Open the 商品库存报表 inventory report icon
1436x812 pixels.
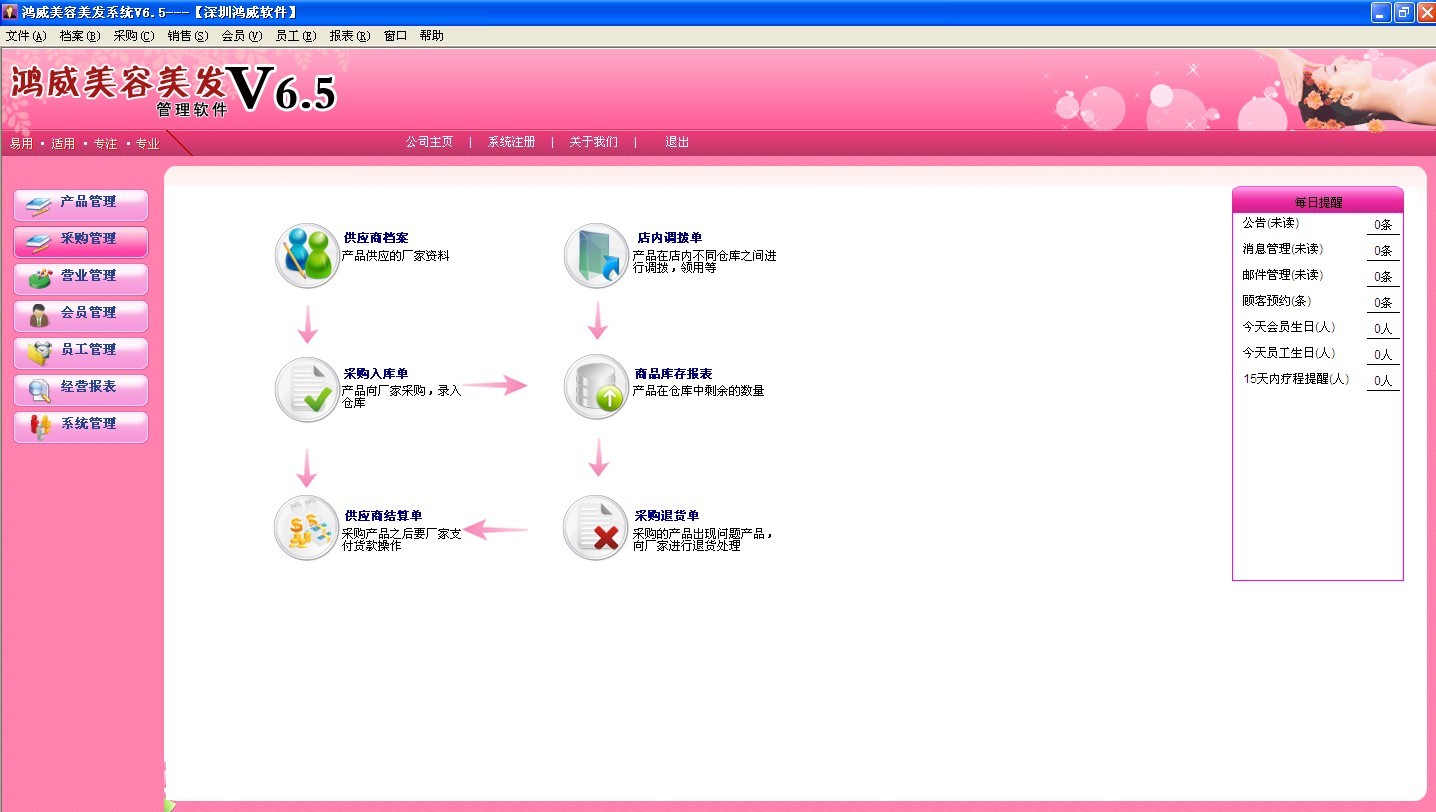coord(597,387)
